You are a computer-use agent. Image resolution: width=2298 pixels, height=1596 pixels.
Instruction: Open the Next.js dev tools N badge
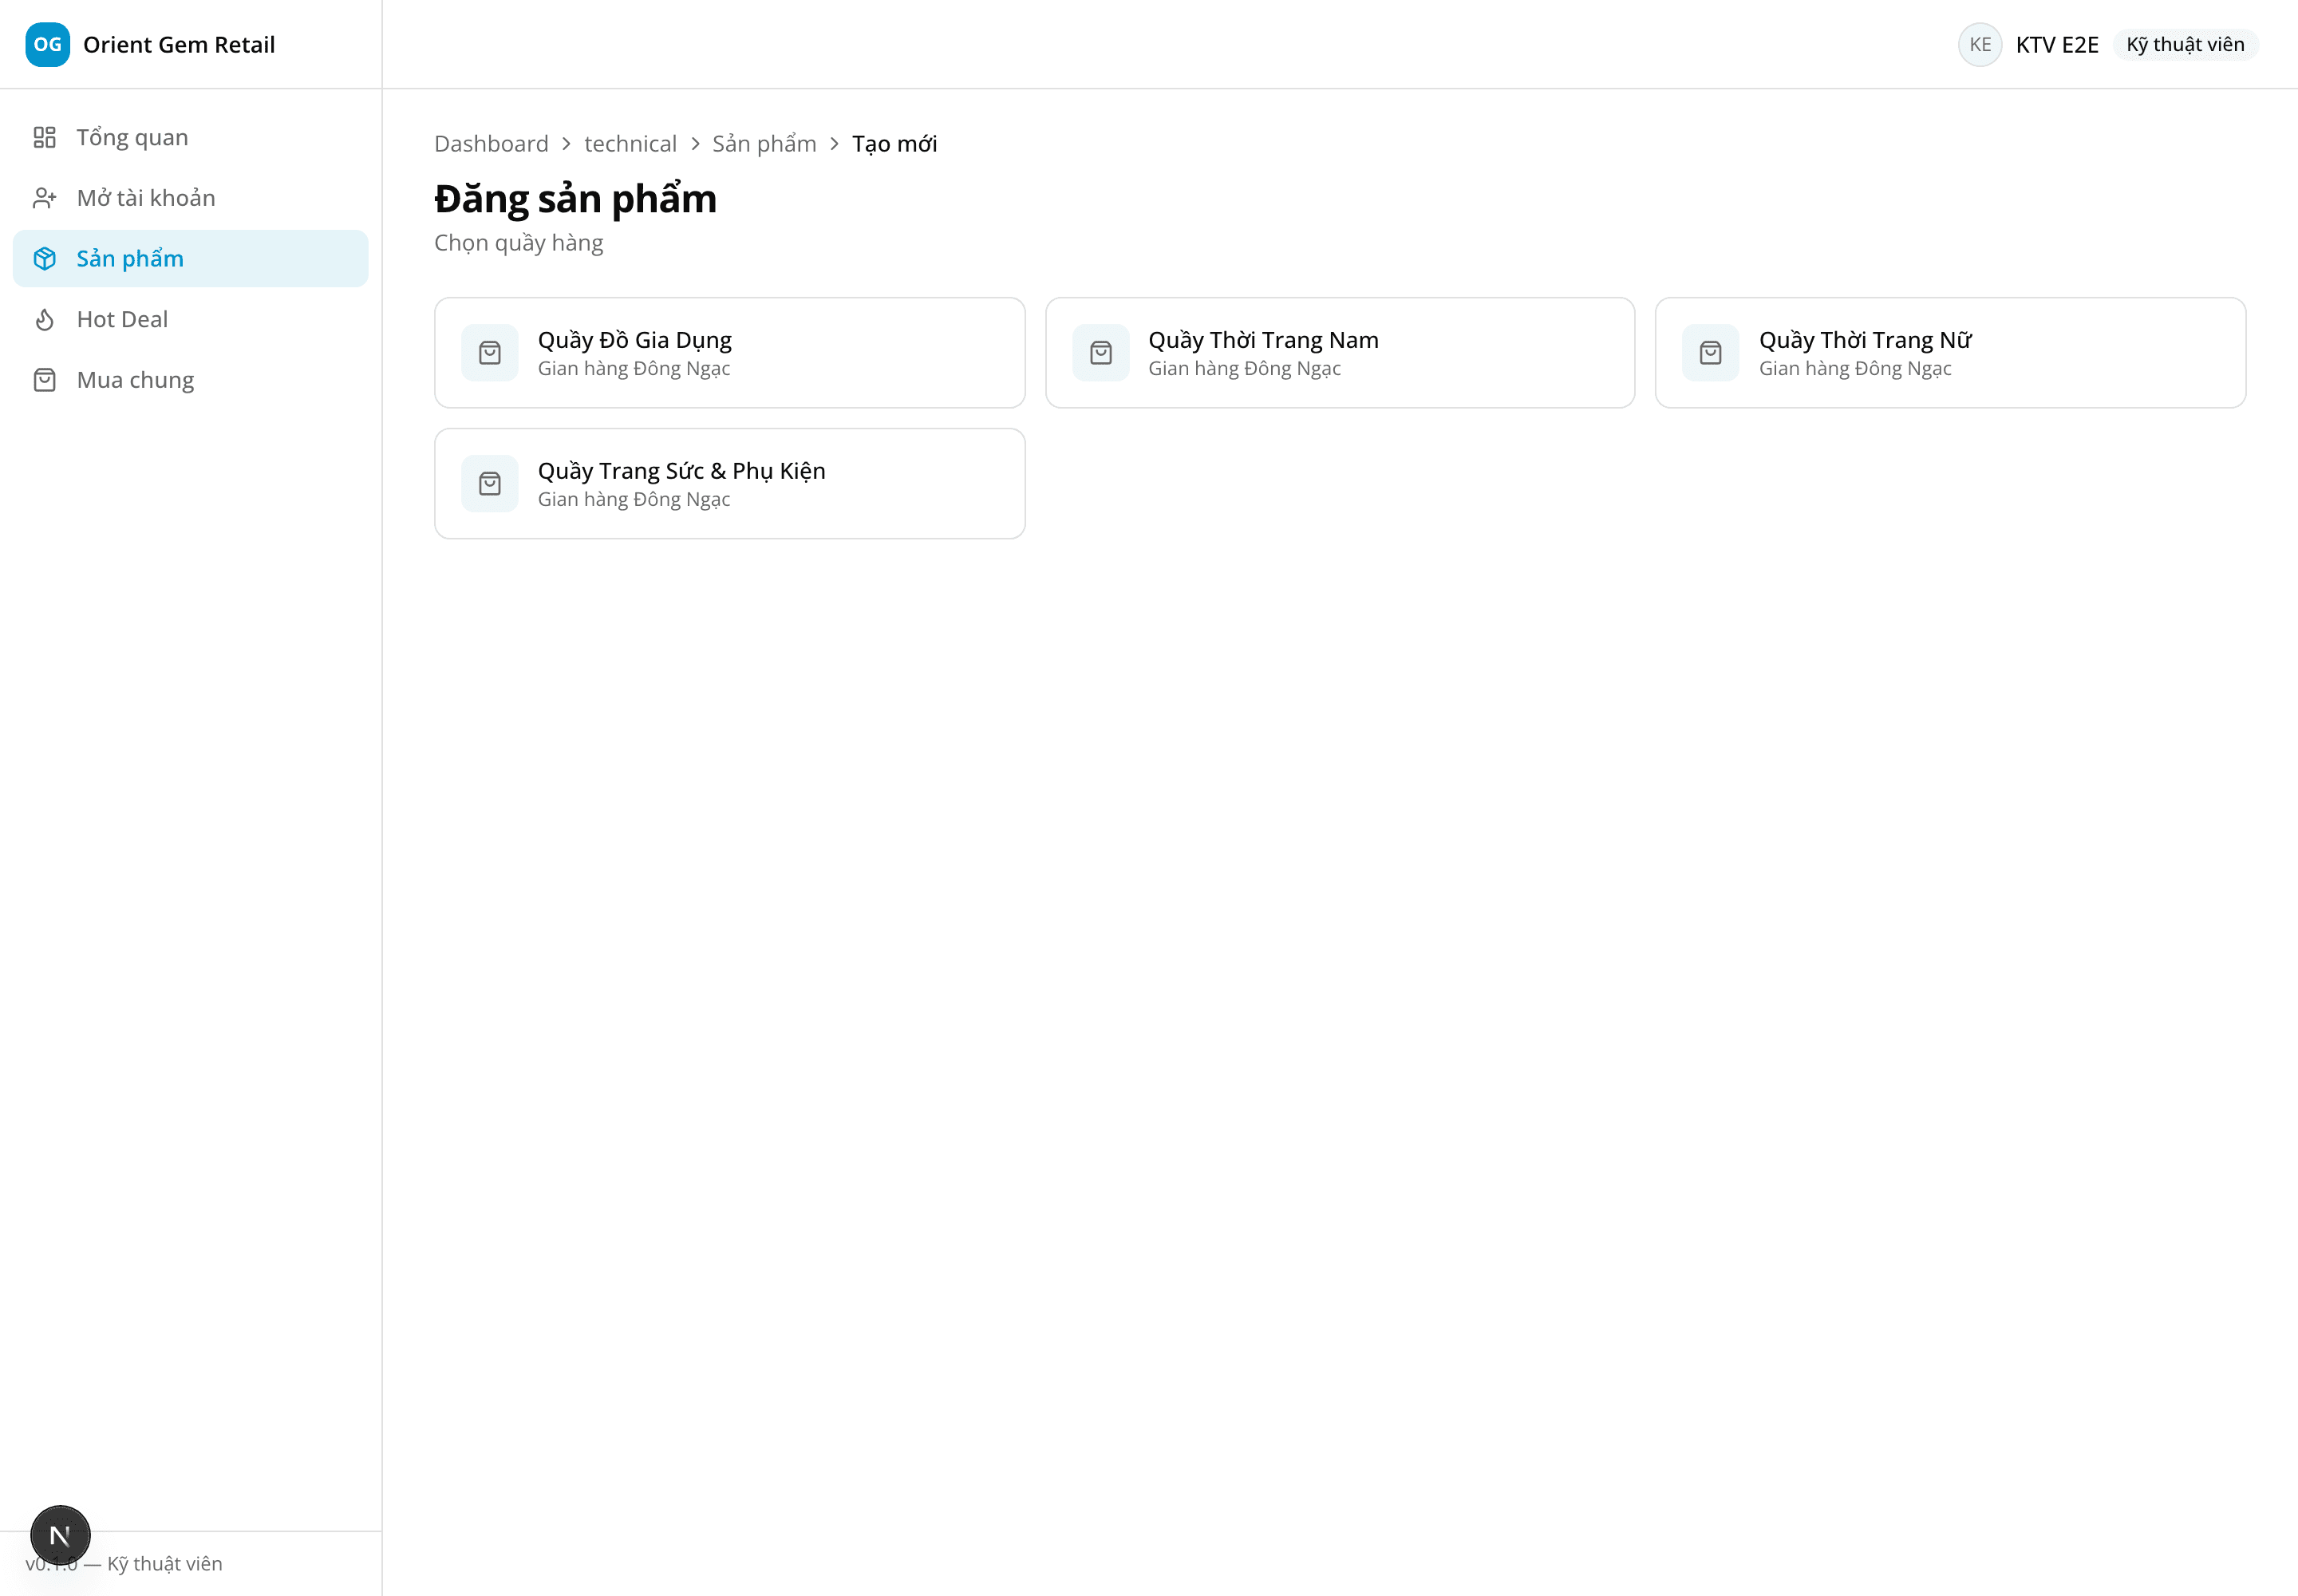pos(60,1535)
